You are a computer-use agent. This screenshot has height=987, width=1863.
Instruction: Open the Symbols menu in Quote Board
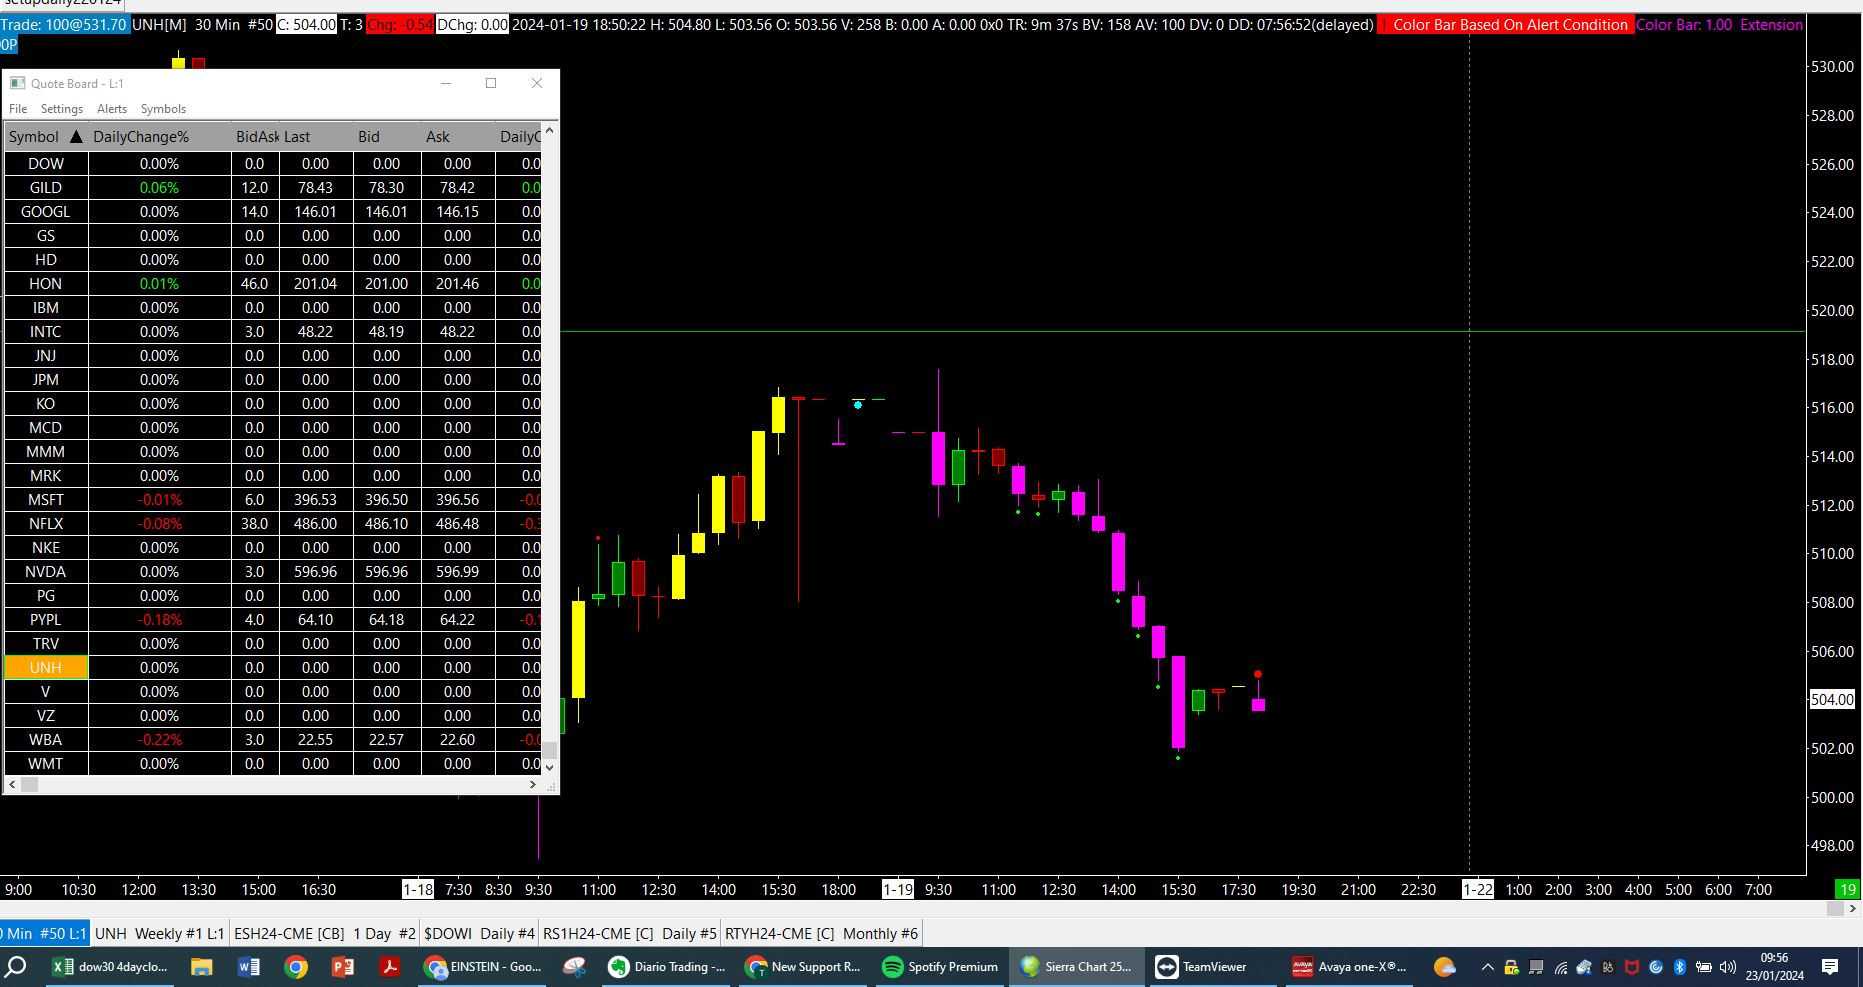(163, 109)
